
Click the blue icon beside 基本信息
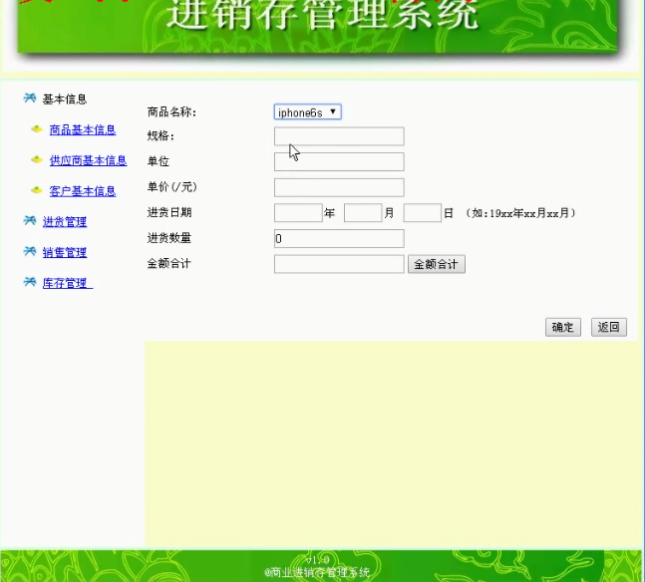point(30,98)
